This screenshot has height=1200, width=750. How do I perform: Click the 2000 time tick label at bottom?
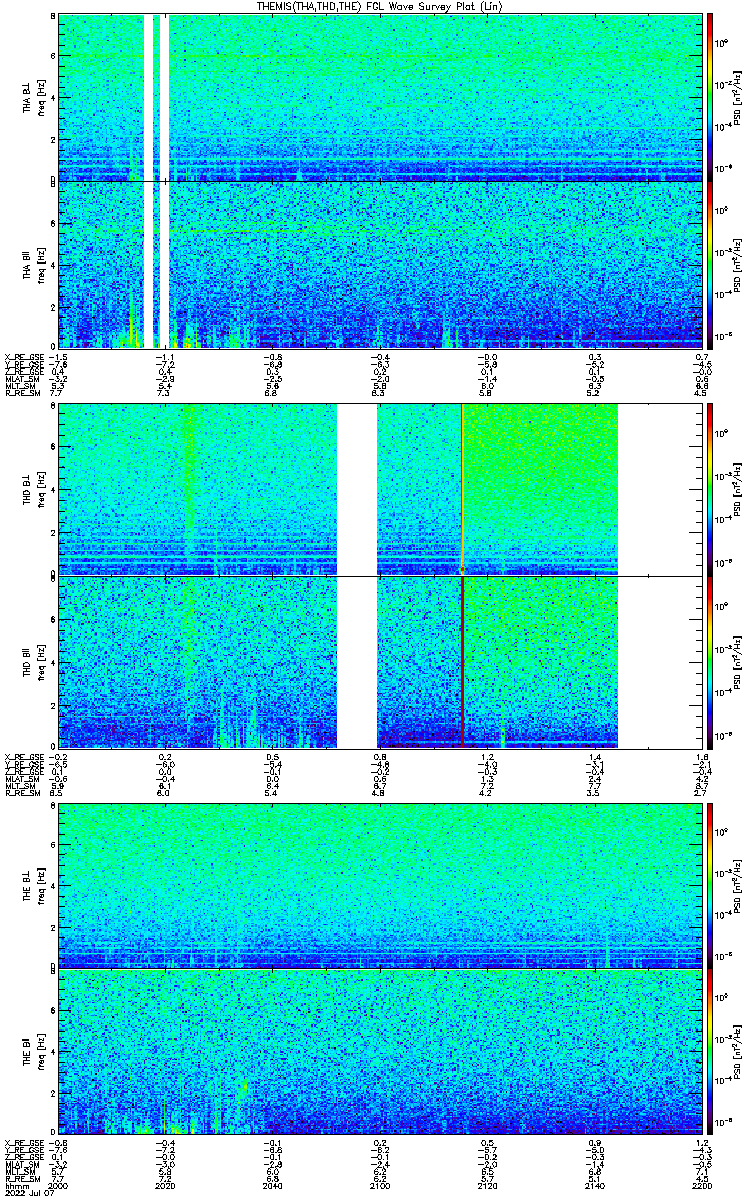pos(59,1184)
